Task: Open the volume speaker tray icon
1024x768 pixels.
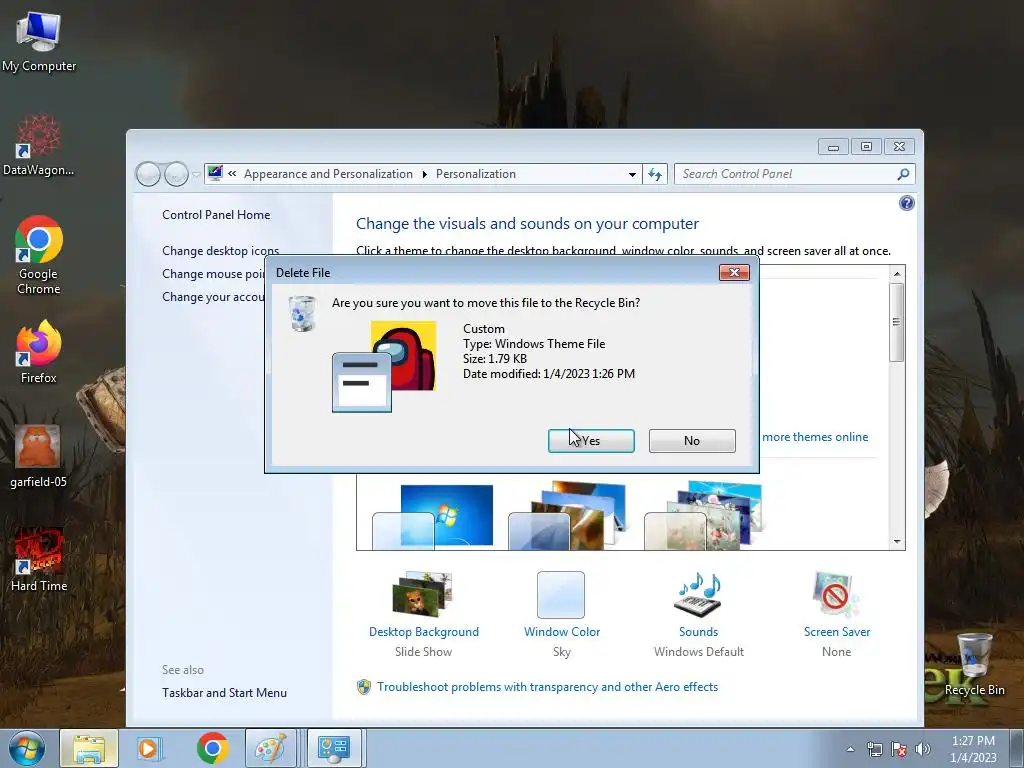Action: 923,749
